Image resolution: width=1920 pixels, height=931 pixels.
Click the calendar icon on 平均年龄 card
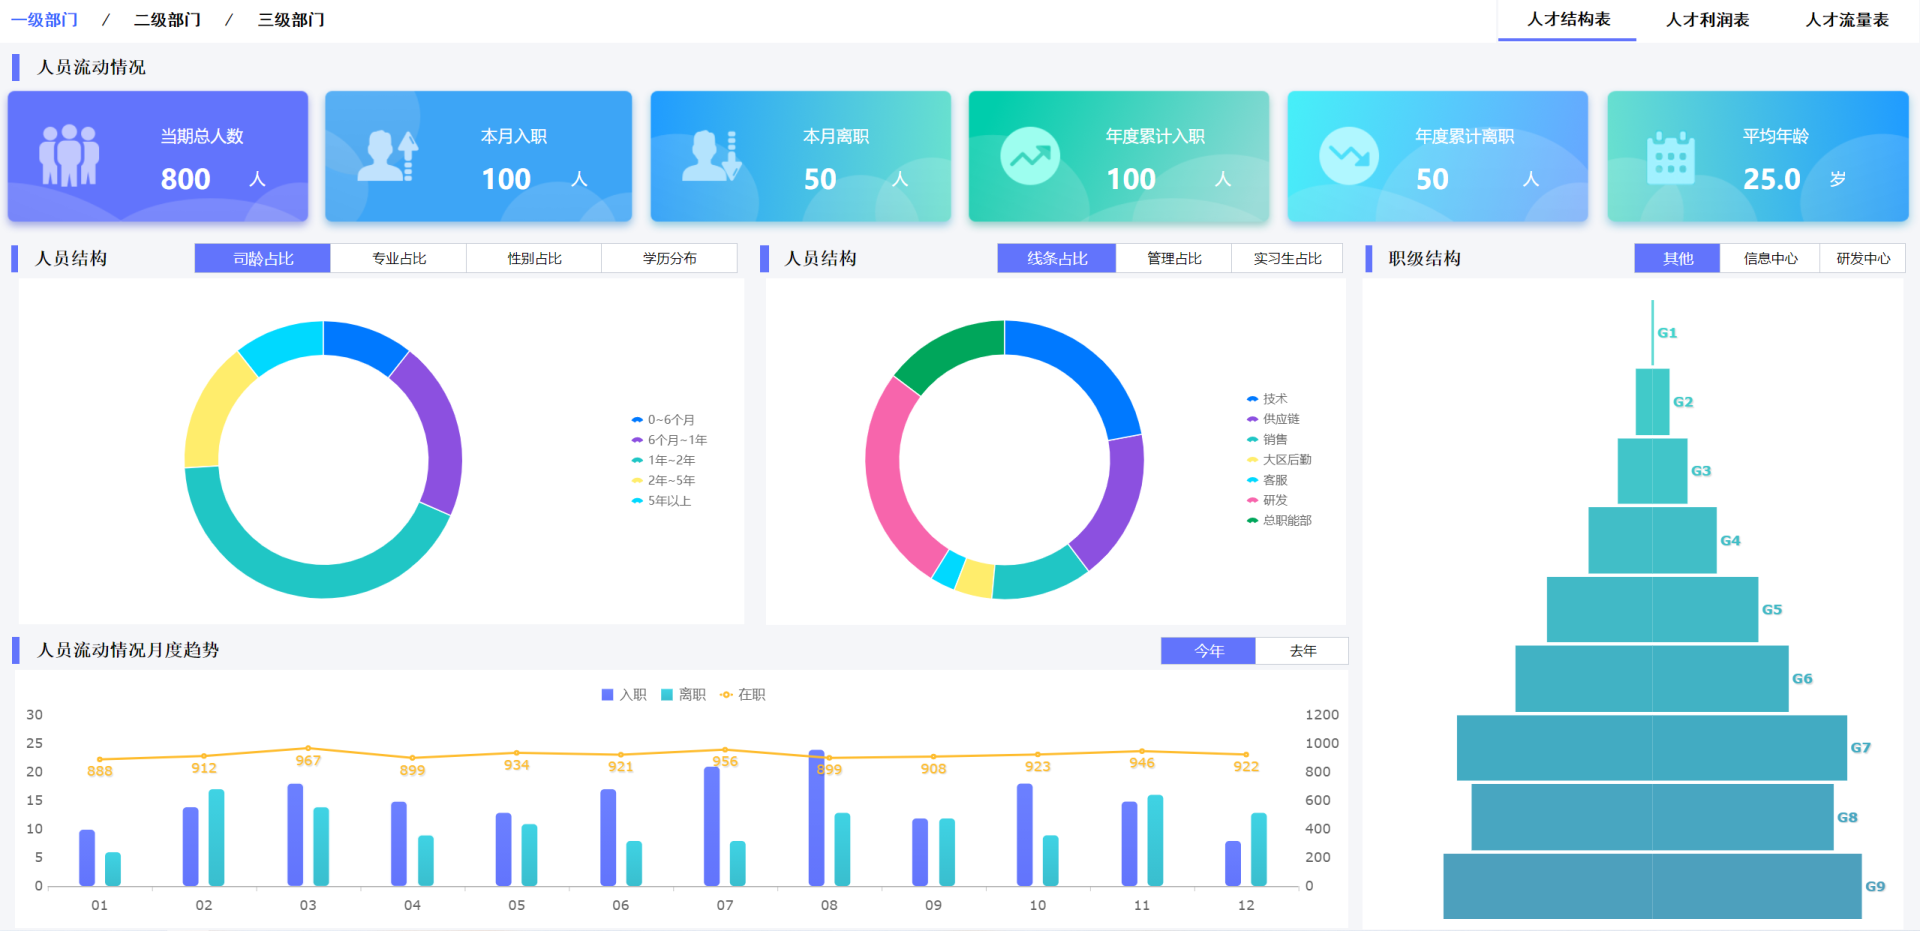[1670, 158]
